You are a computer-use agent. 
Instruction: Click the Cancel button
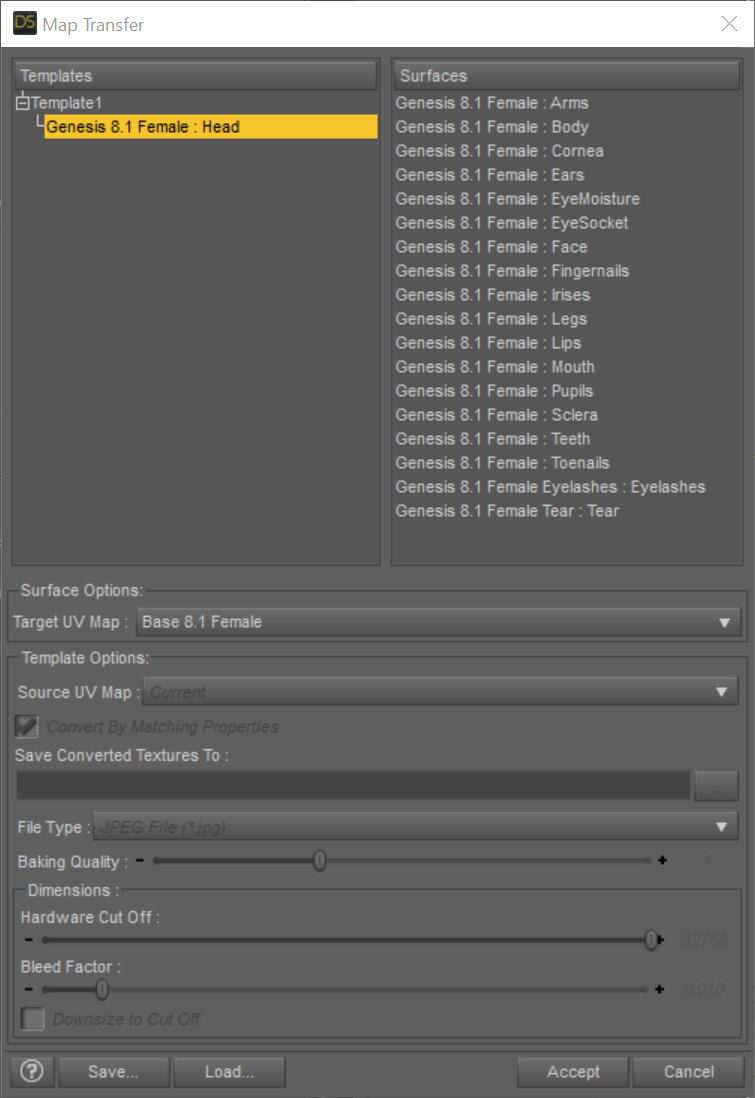pyautogui.click(x=688, y=1071)
